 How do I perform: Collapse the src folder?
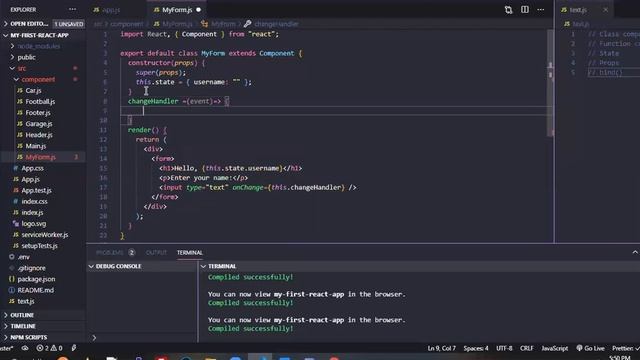click(22, 69)
